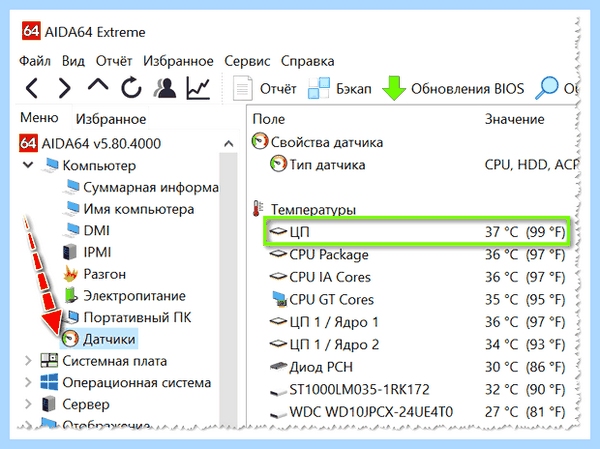Image resolution: width=600 pixels, height=449 pixels.
Task: Expand the Системная плата node
Action: pos(28,361)
